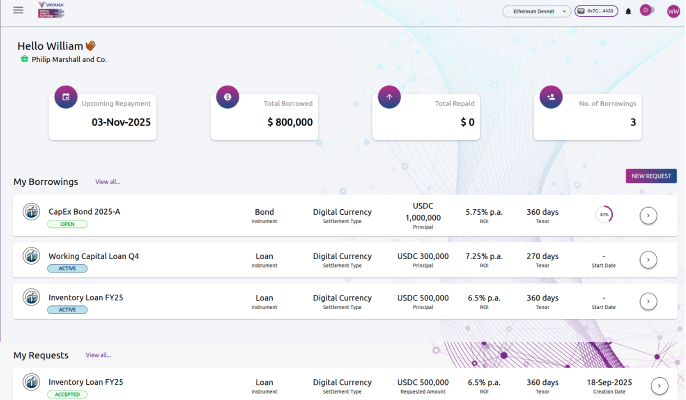Click the No. of Borrowings people icon
This screenshot has height=400, width=686.
[550, 97]
